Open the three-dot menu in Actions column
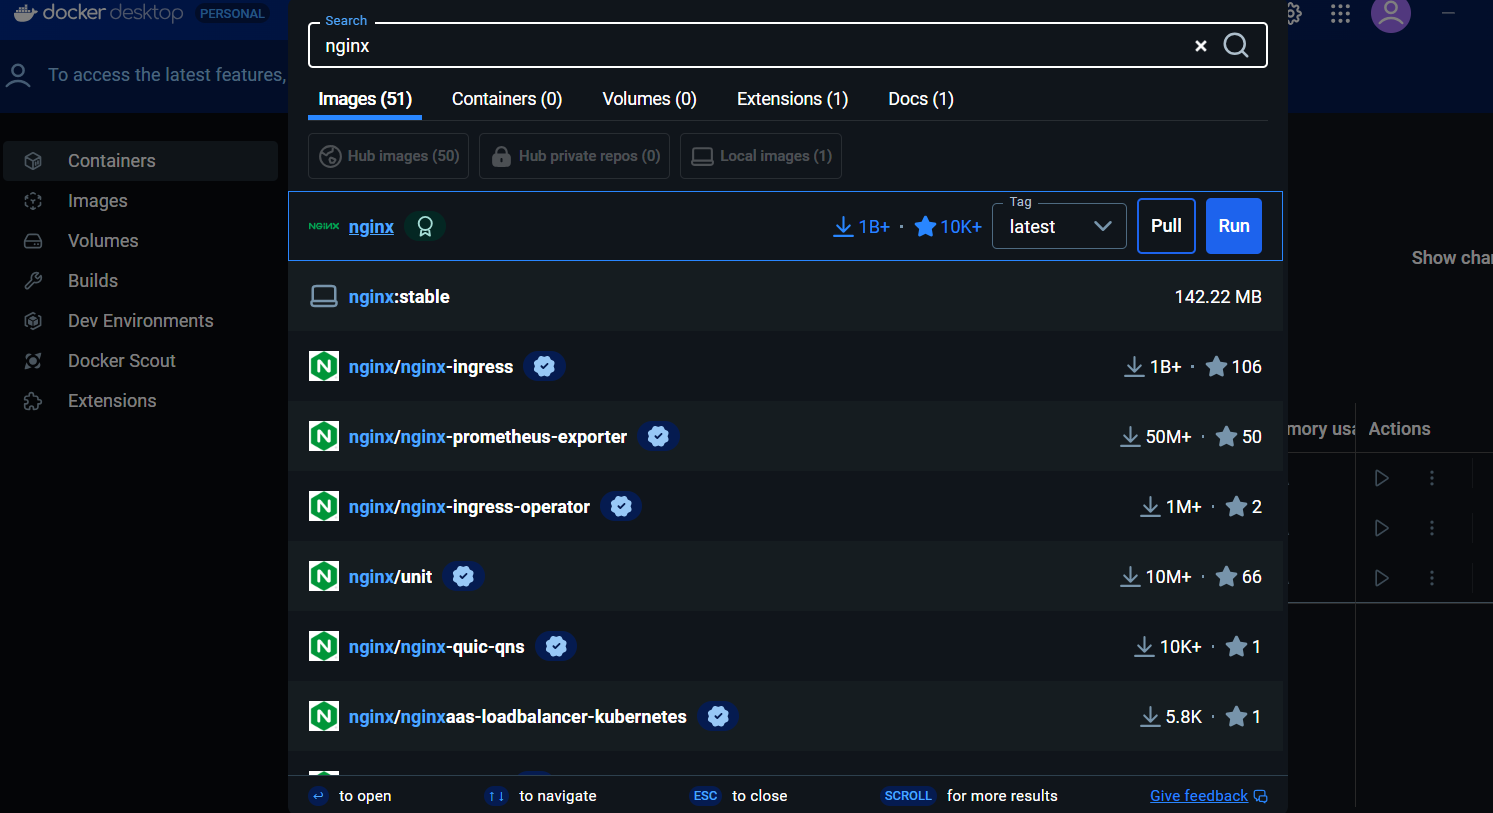 1431,478
